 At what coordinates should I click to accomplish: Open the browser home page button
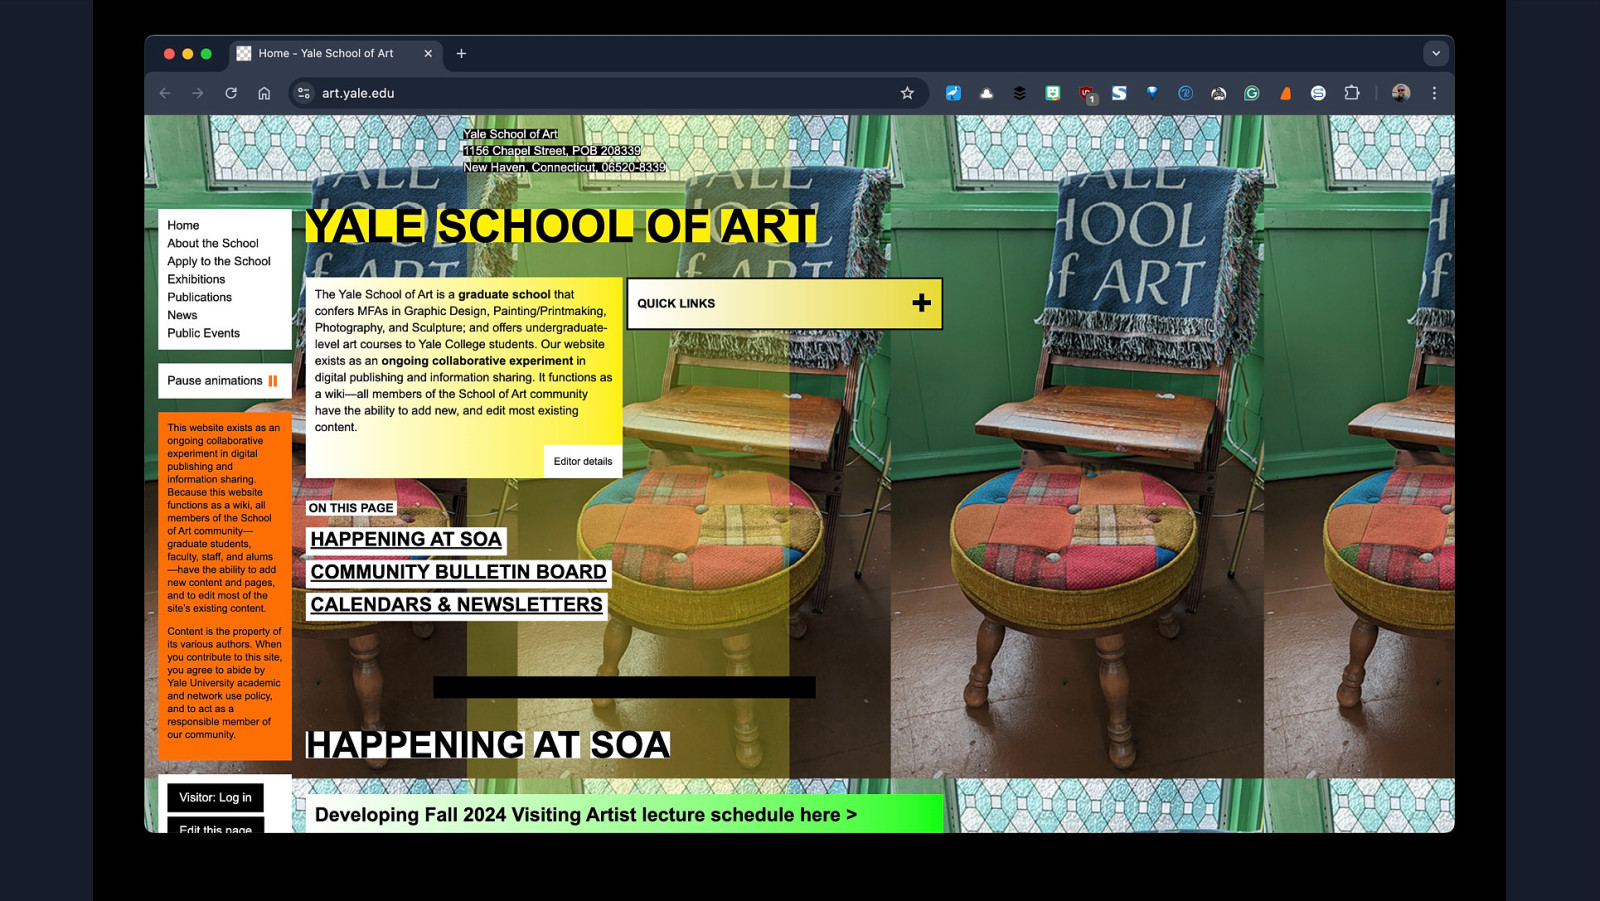(x=264, y=93)
